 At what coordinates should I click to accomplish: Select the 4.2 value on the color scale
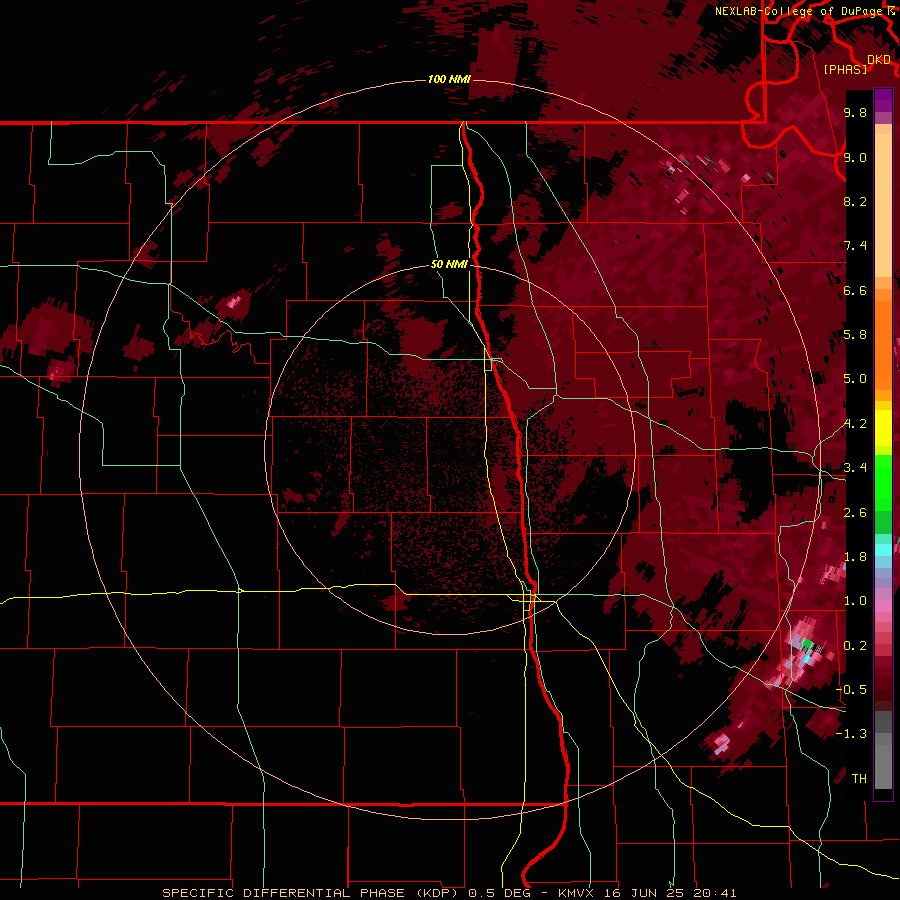pos(855,424)
